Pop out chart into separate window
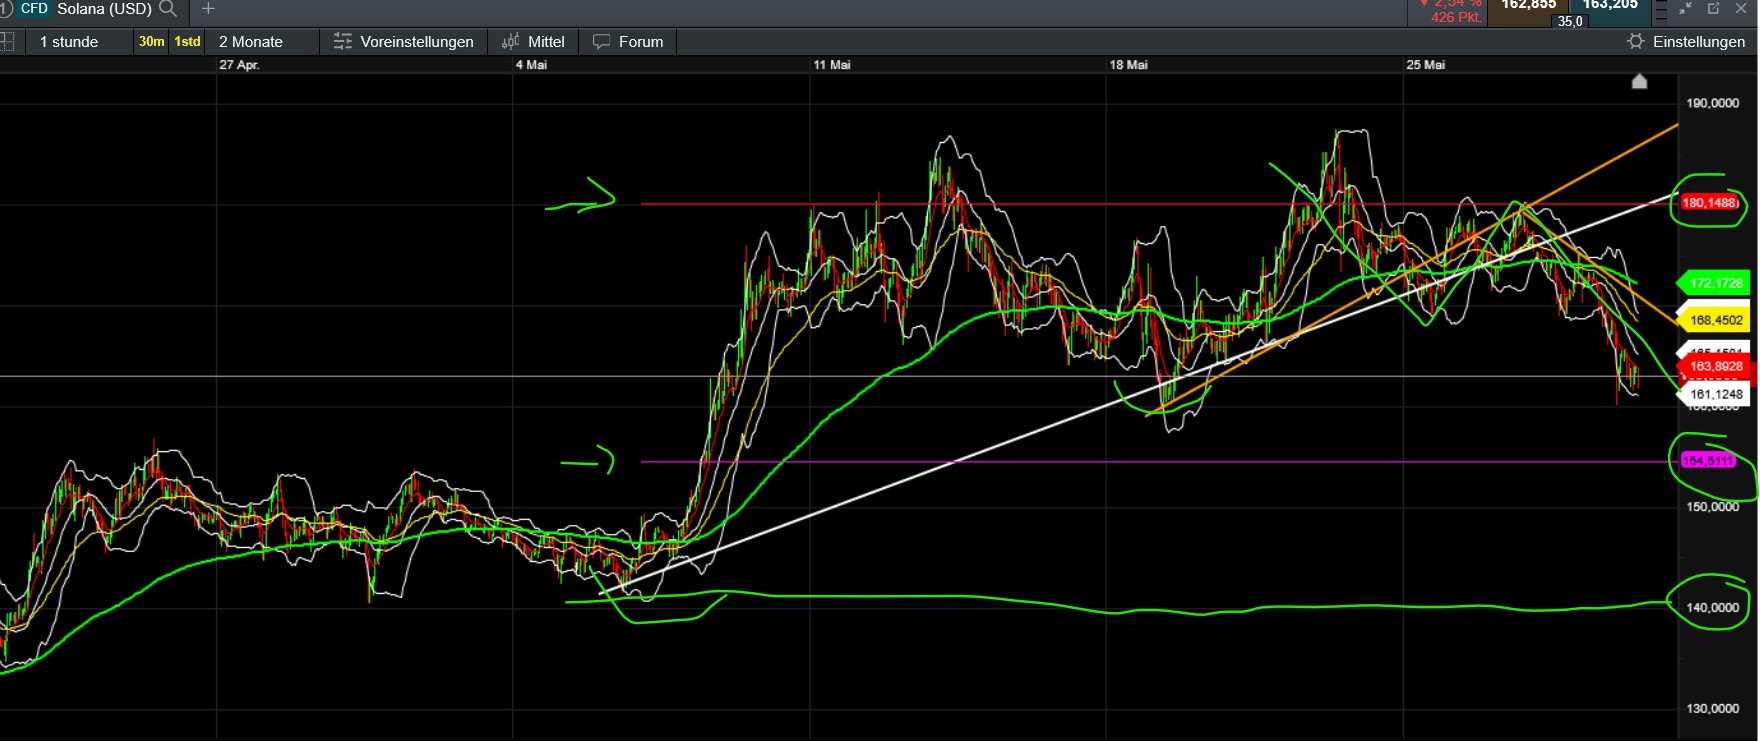 click(x=1713, y=8)
